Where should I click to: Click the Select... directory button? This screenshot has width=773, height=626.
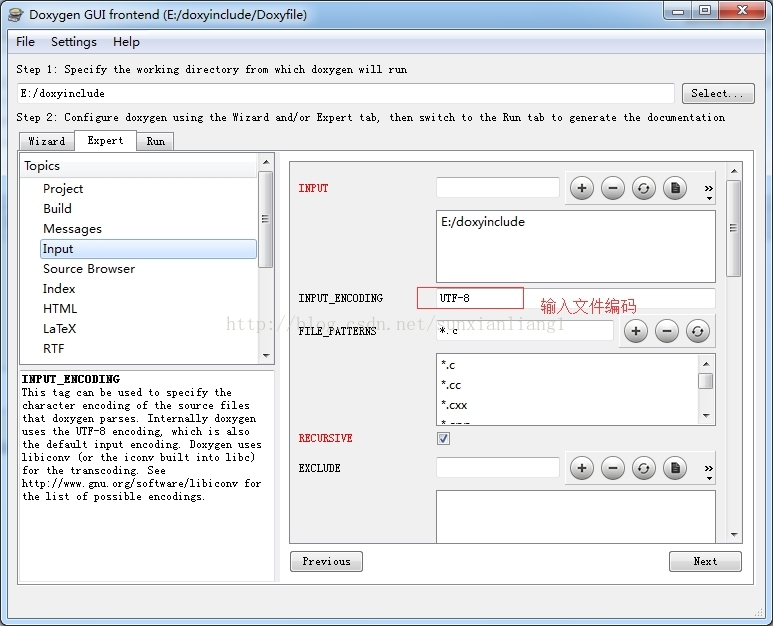click(718, 93)
